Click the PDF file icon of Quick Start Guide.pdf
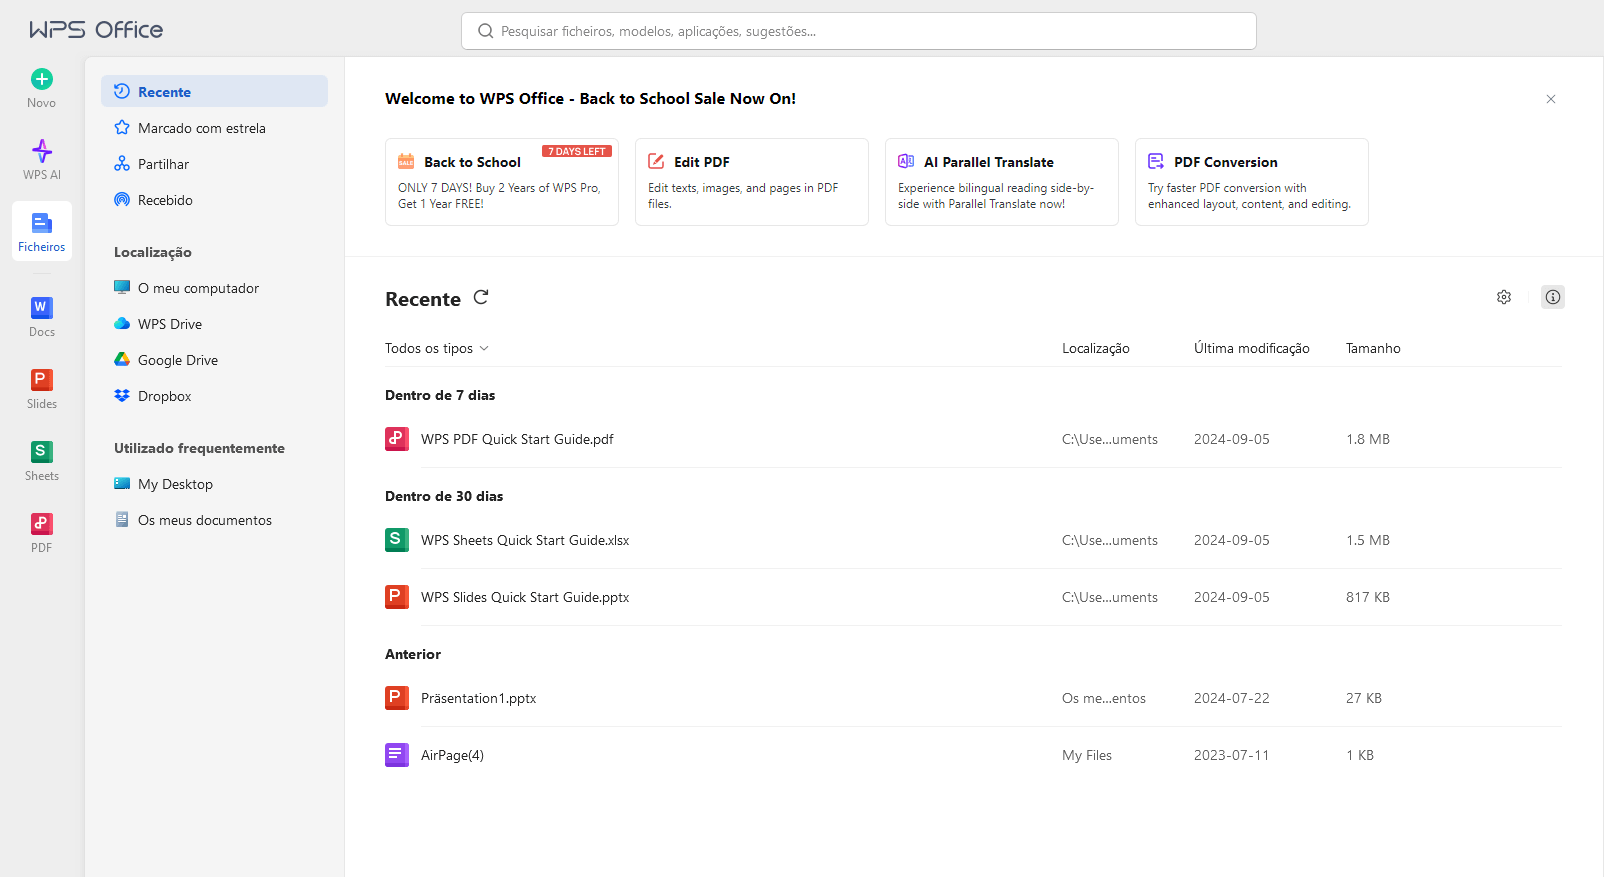Image resolution: width=1604 pixels, height=877 pixels. pos(397,439)
